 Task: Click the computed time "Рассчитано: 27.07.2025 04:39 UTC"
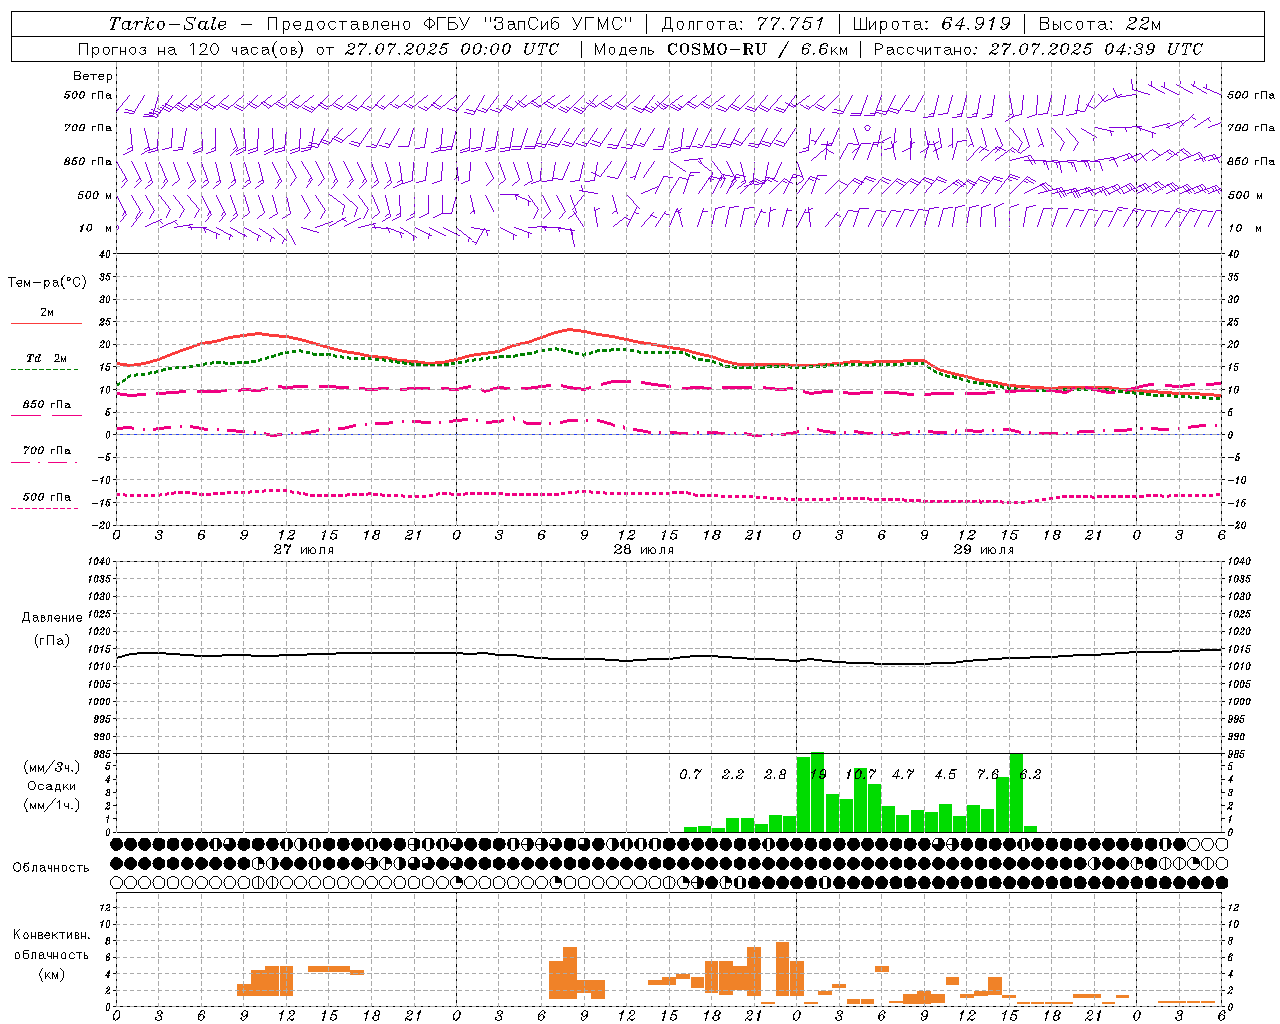click(1038, 49)
